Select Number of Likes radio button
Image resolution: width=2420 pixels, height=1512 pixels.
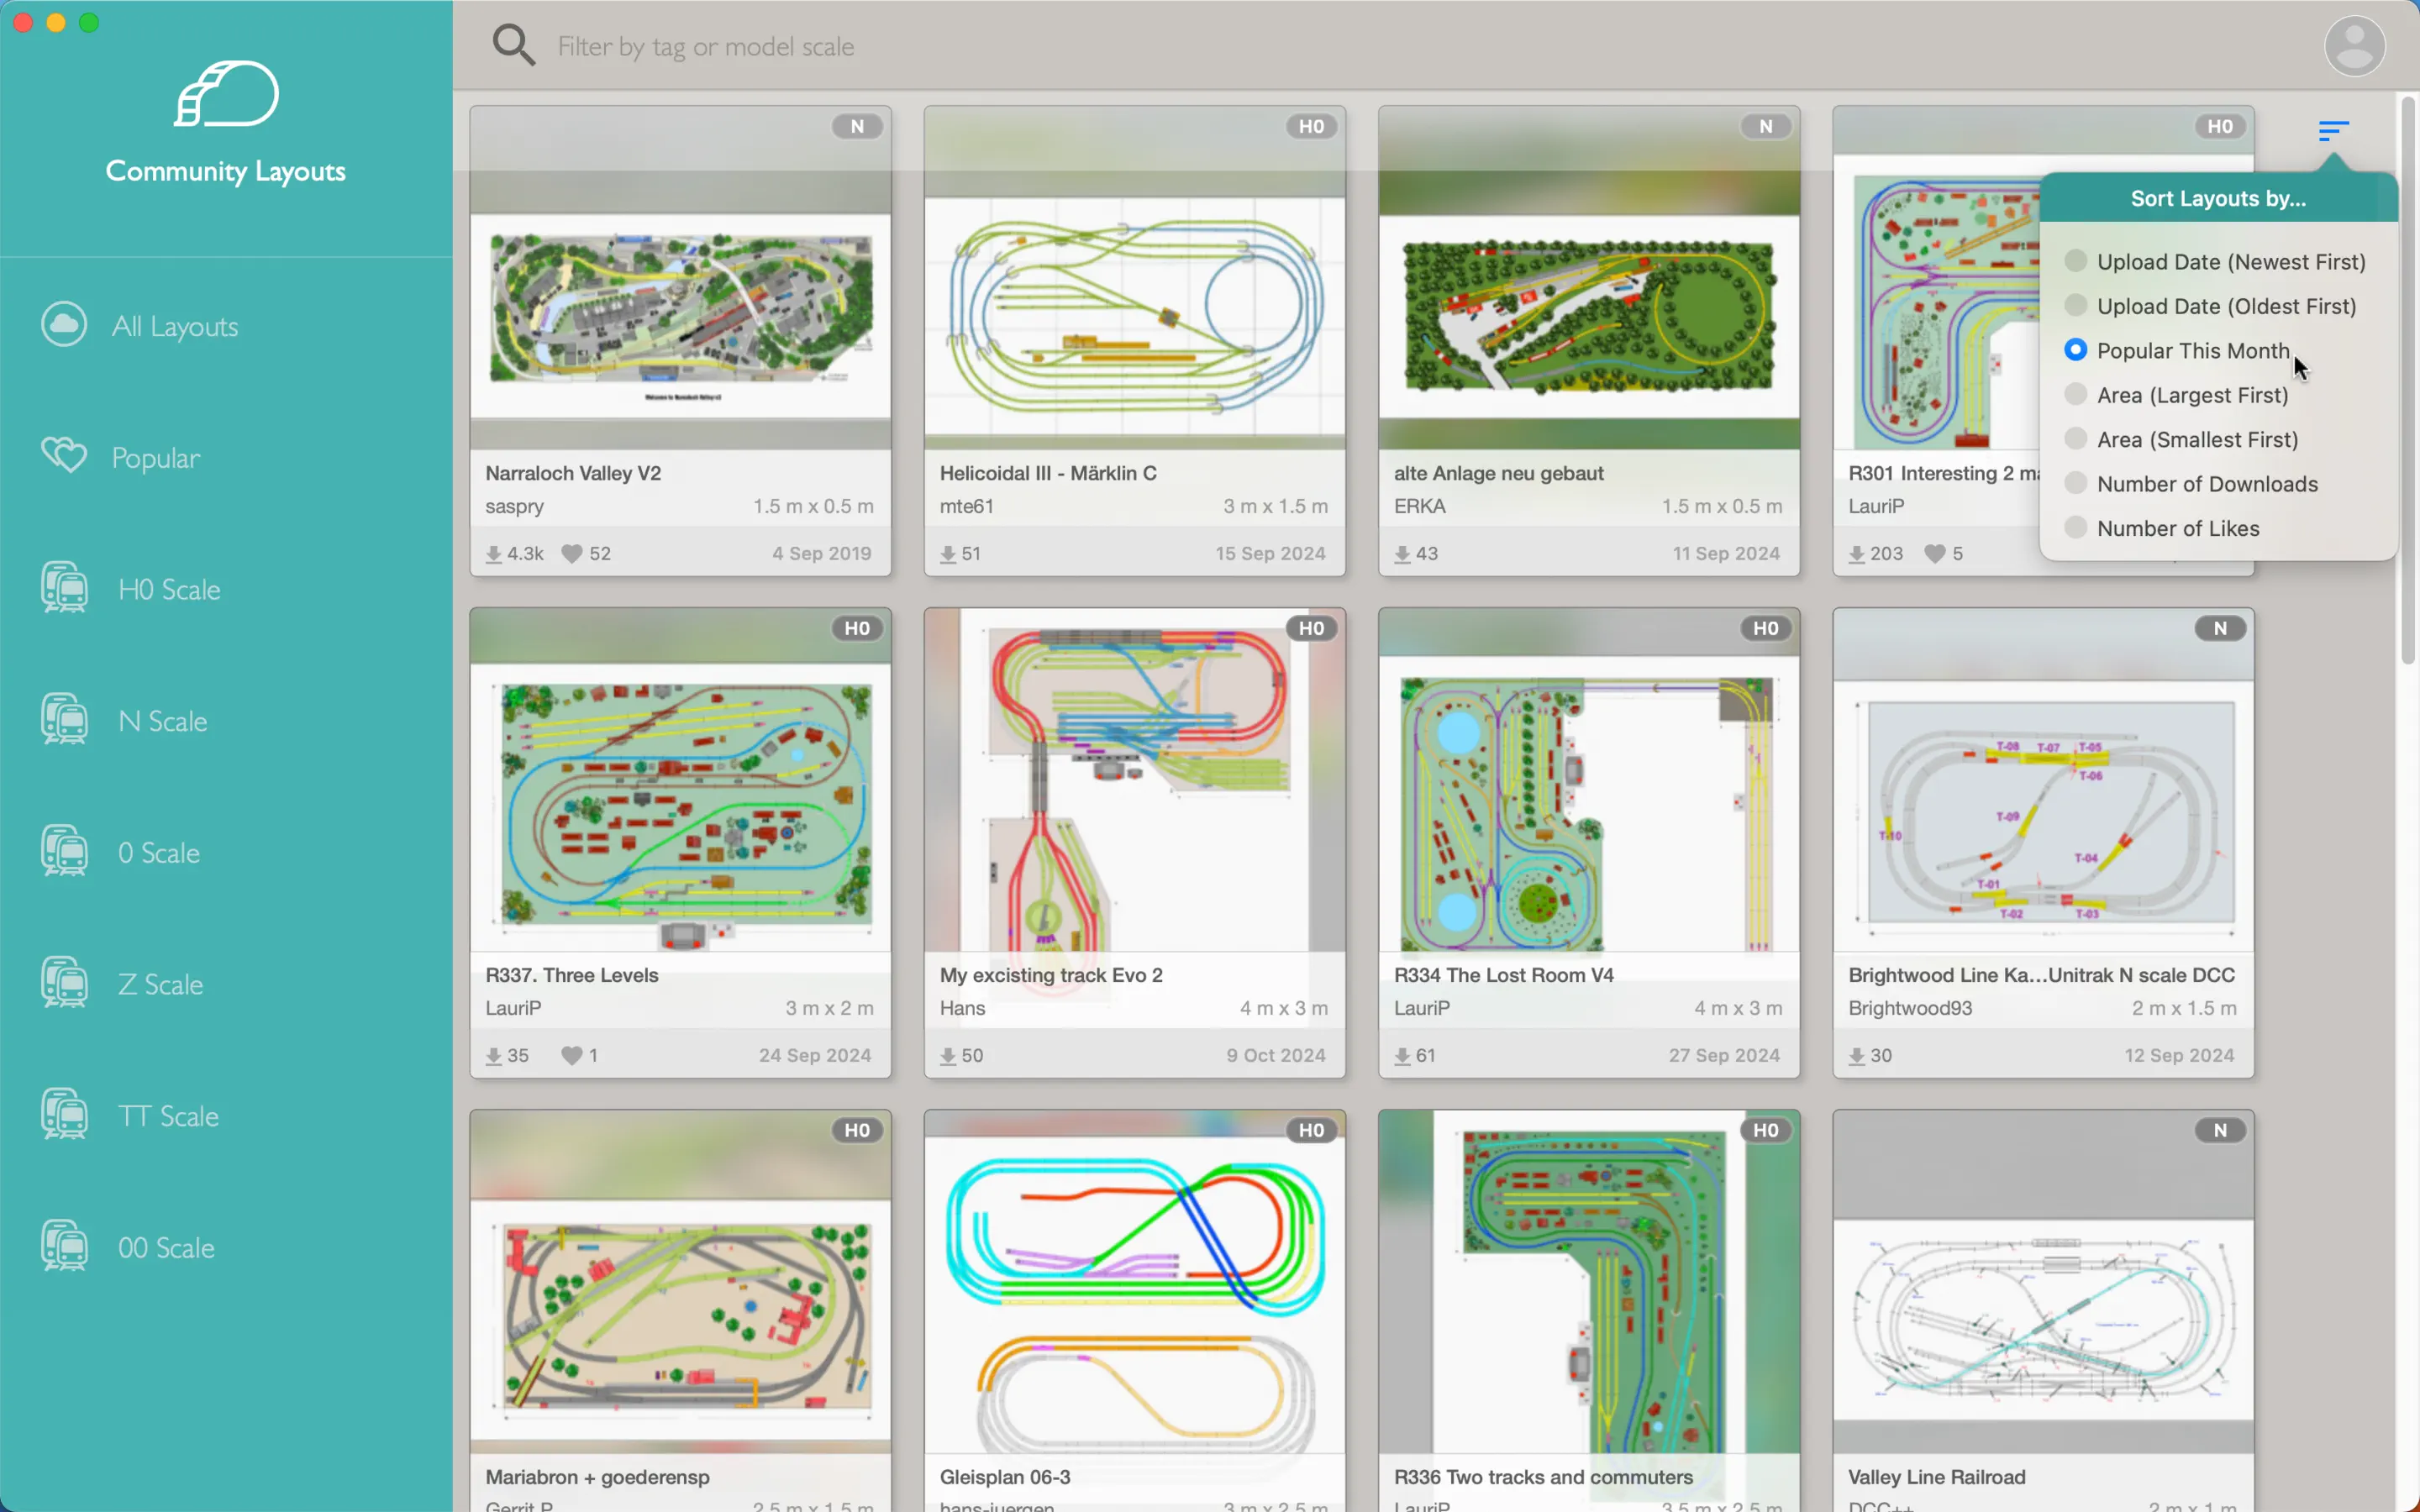(2076, 528)
